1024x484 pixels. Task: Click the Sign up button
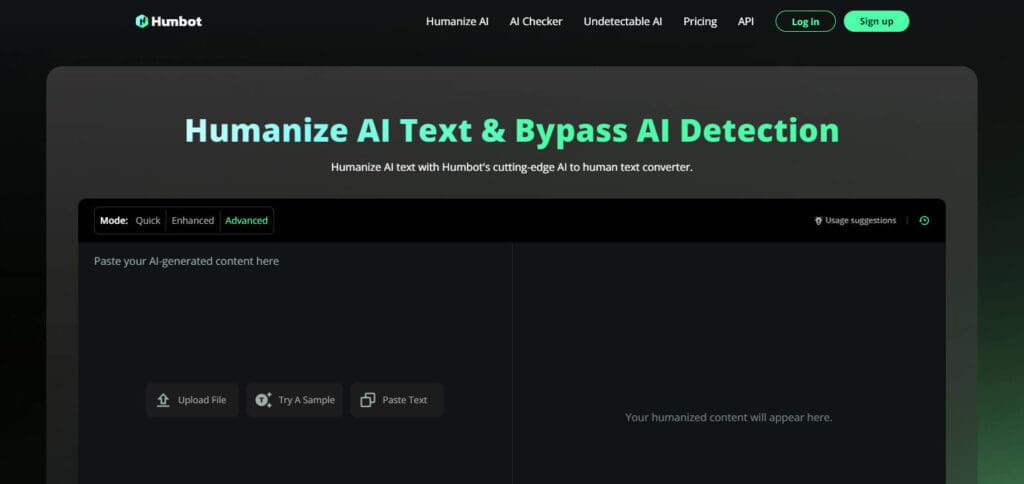(876, 21)
